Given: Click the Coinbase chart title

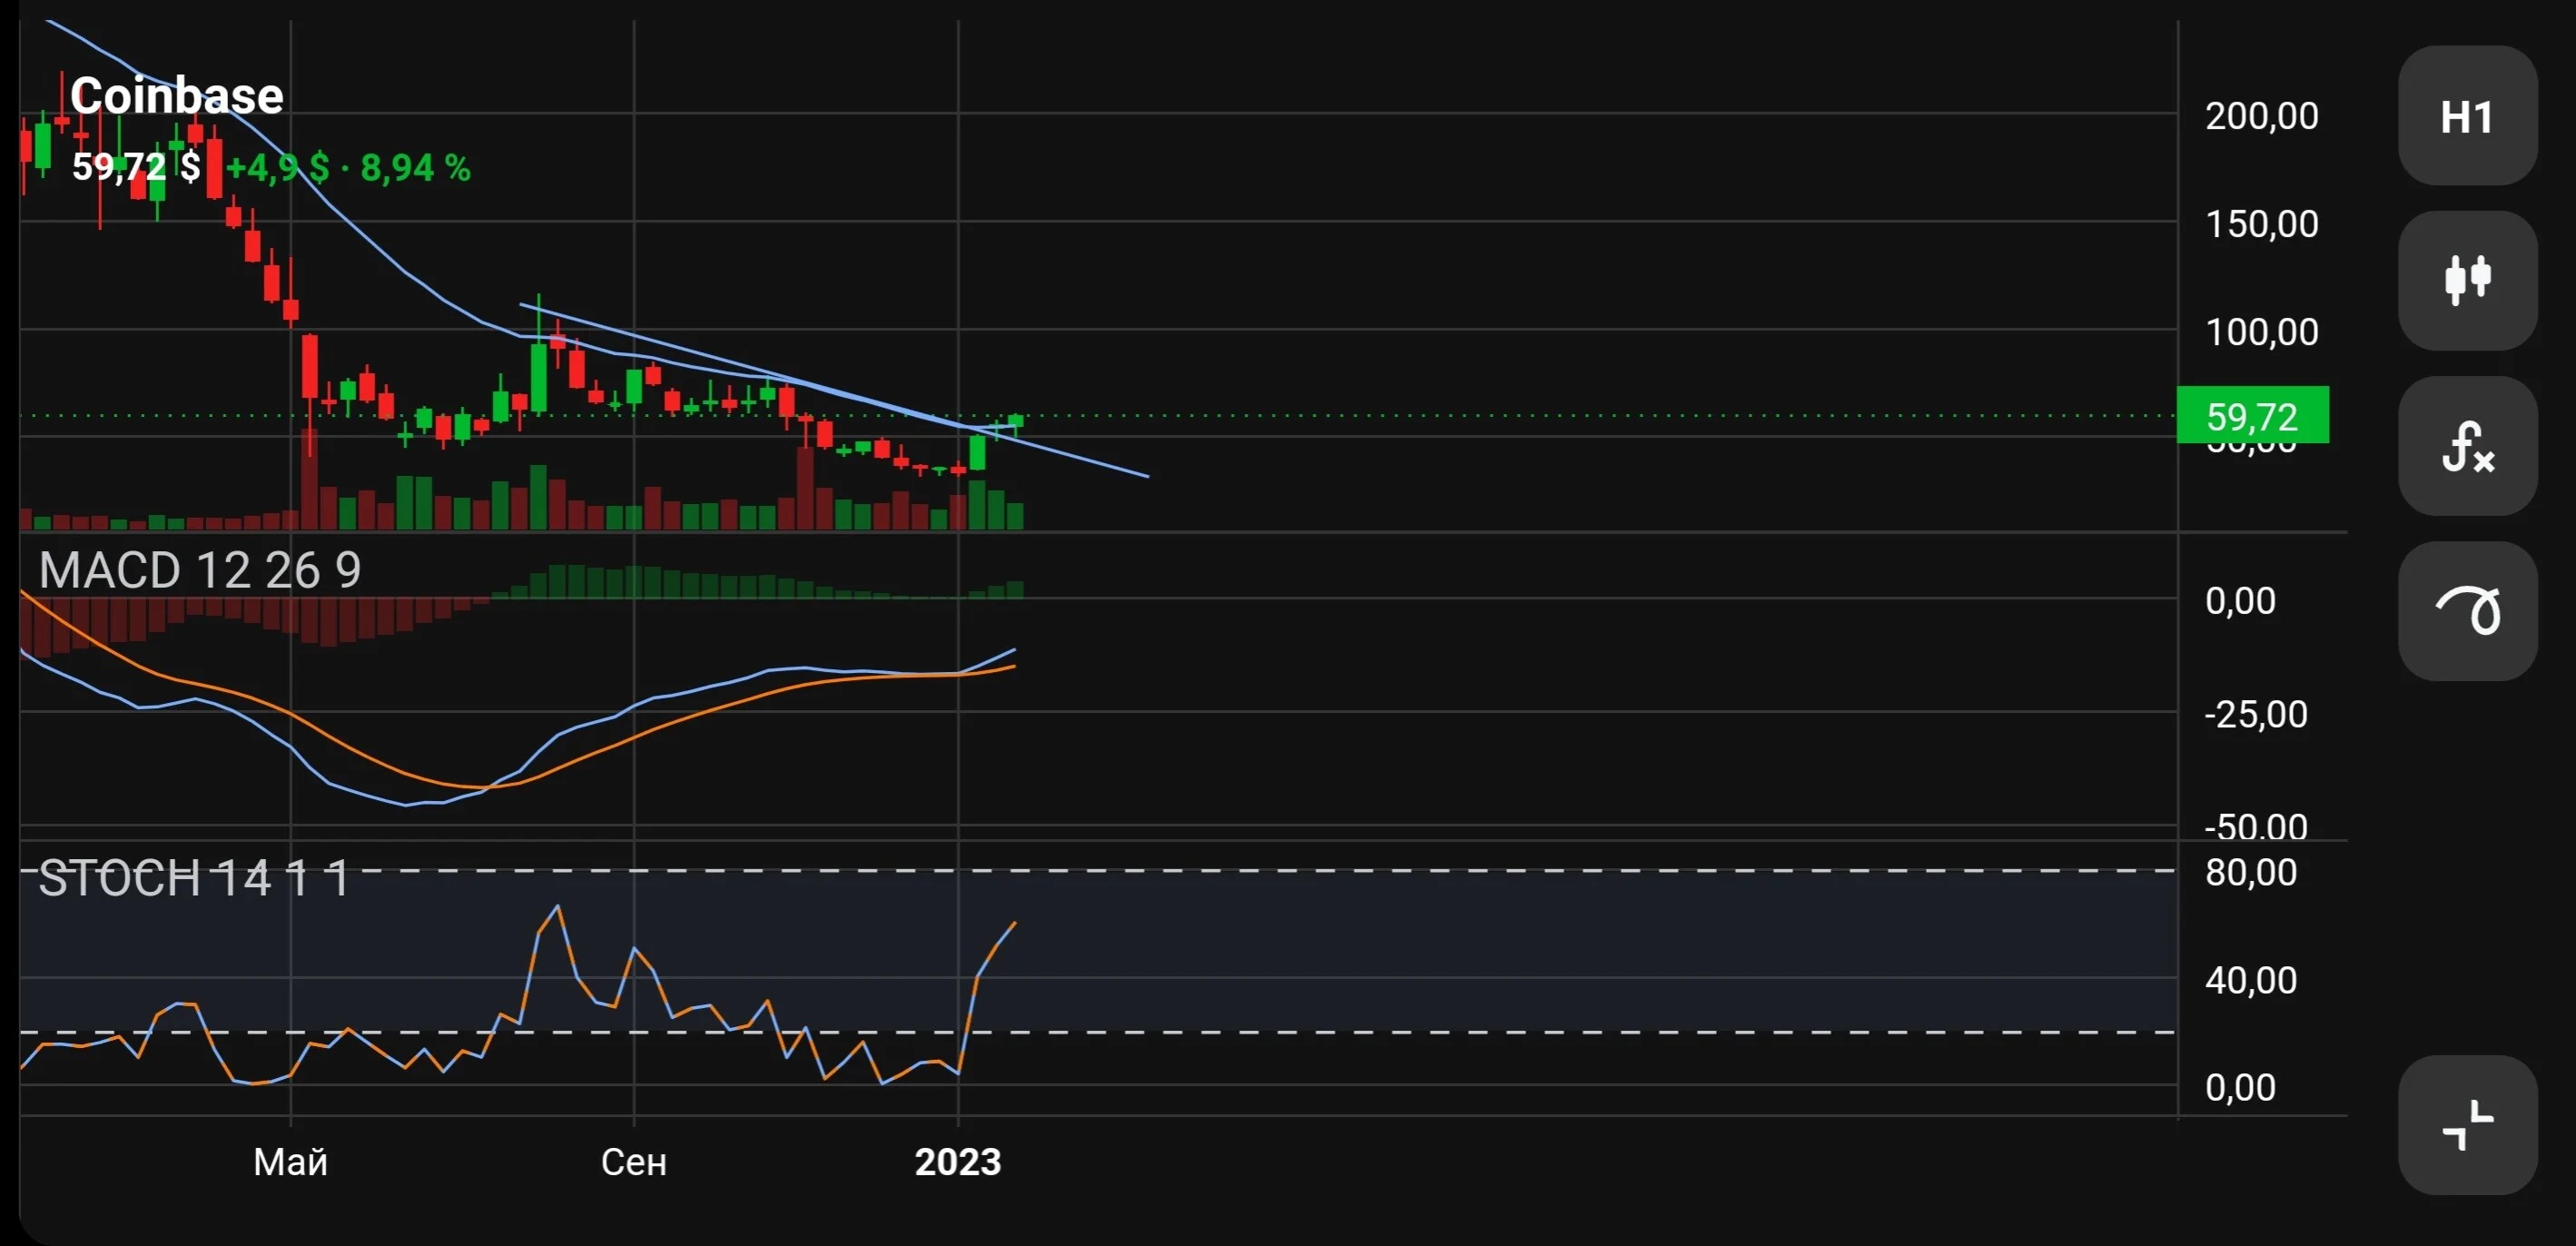Looking at the screenshot, I should [x=177, y=96].
